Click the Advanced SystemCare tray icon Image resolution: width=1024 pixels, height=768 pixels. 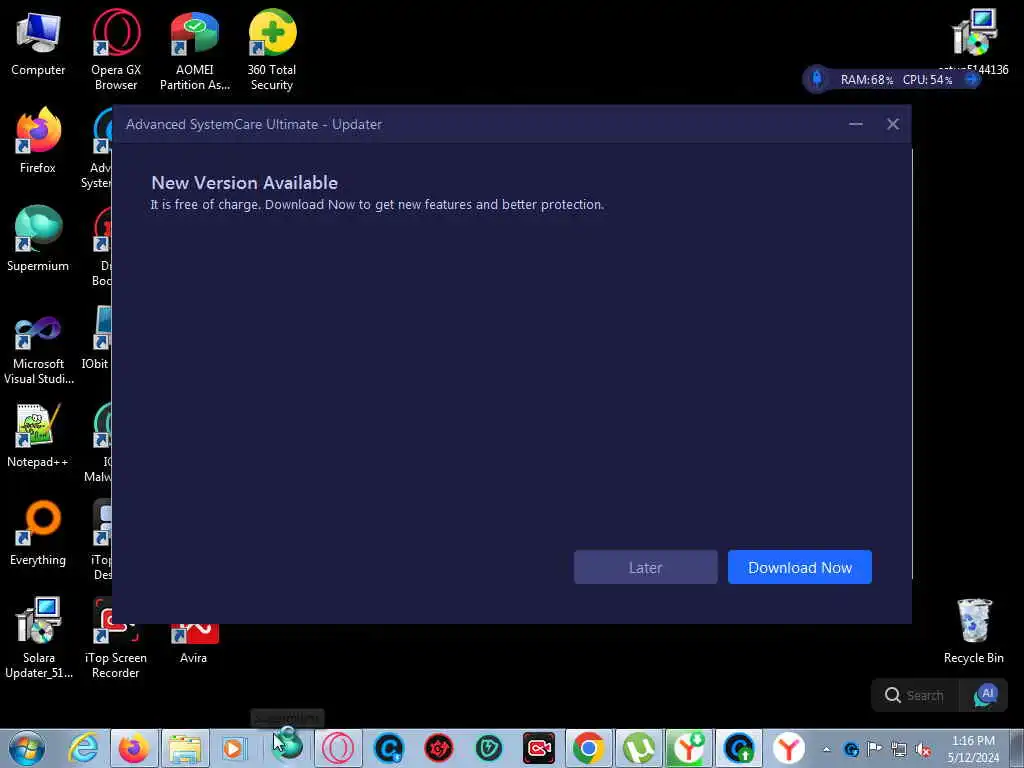[x=851, y=750]
